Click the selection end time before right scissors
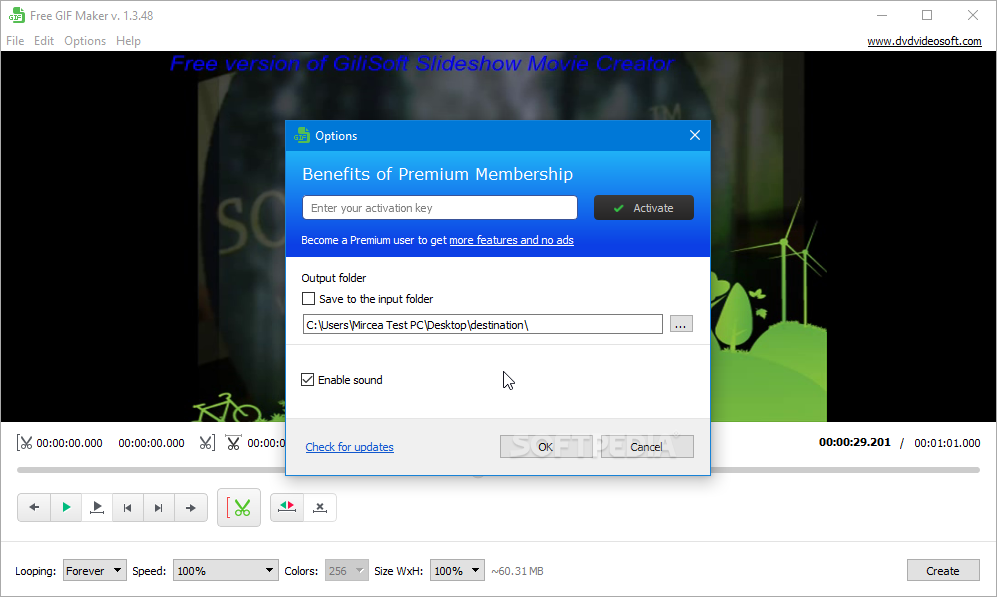 pos(151,443)
